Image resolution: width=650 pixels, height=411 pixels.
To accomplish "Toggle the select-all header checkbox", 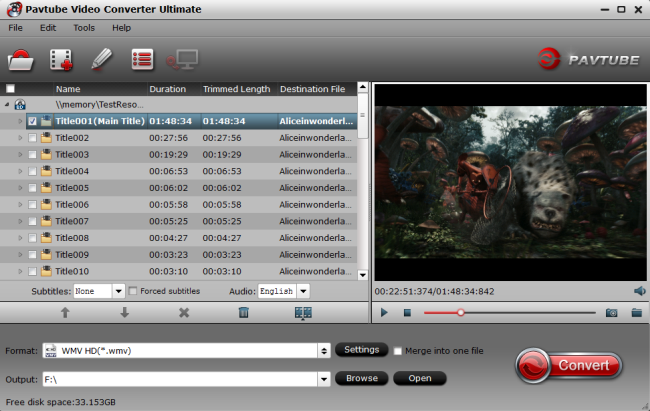I will click(10, 89).
